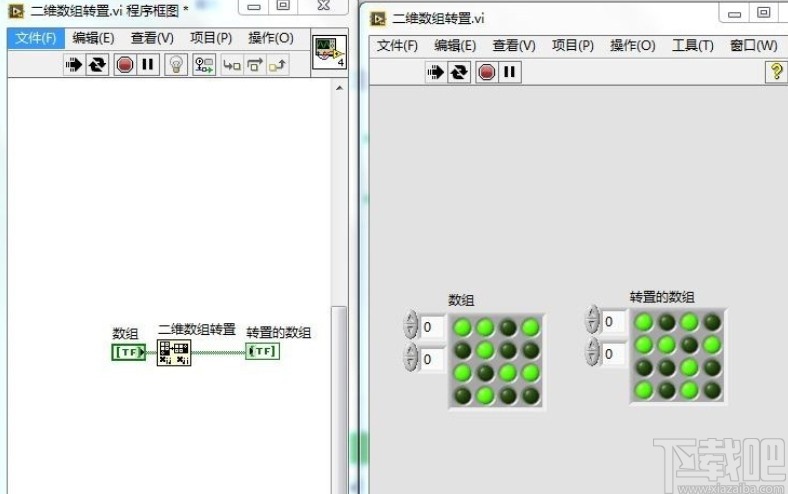Viewport: 788px width, 494px height.
Task: Open 项目(P) menu in front panel window
Action: point(573,46)
